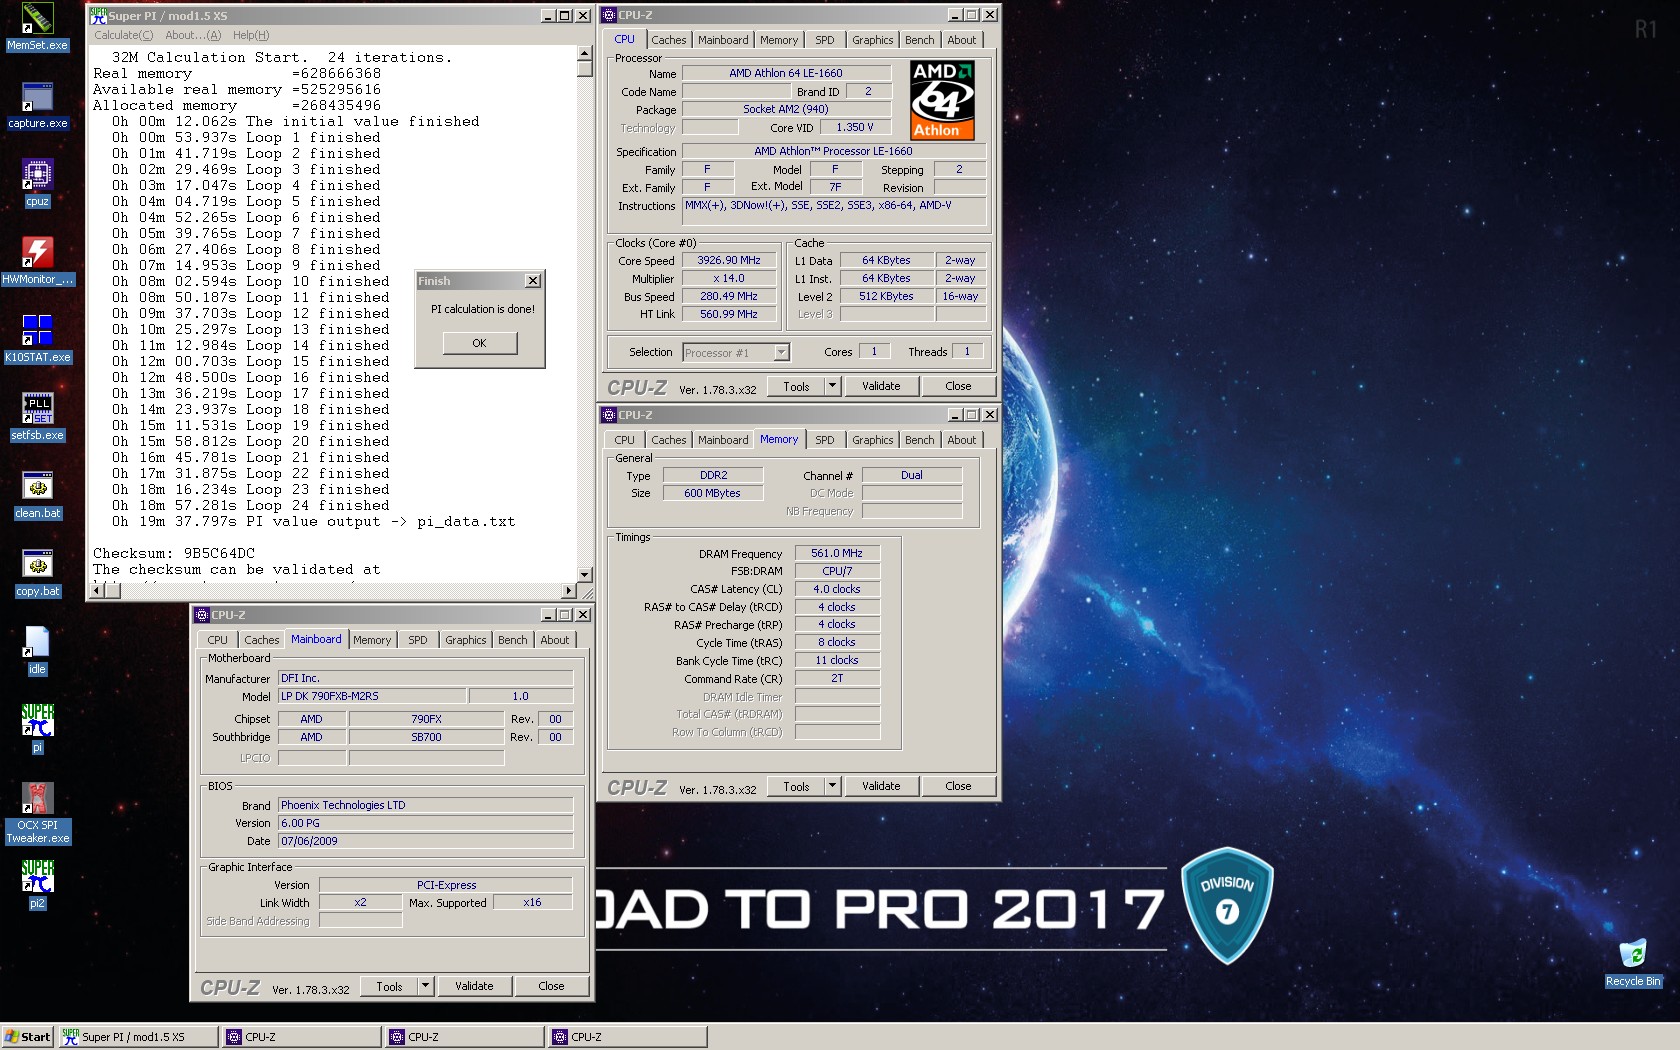
Task: Click BIOS date 07/06/2009
Action: pyautogui.click(x=425, y=841)
